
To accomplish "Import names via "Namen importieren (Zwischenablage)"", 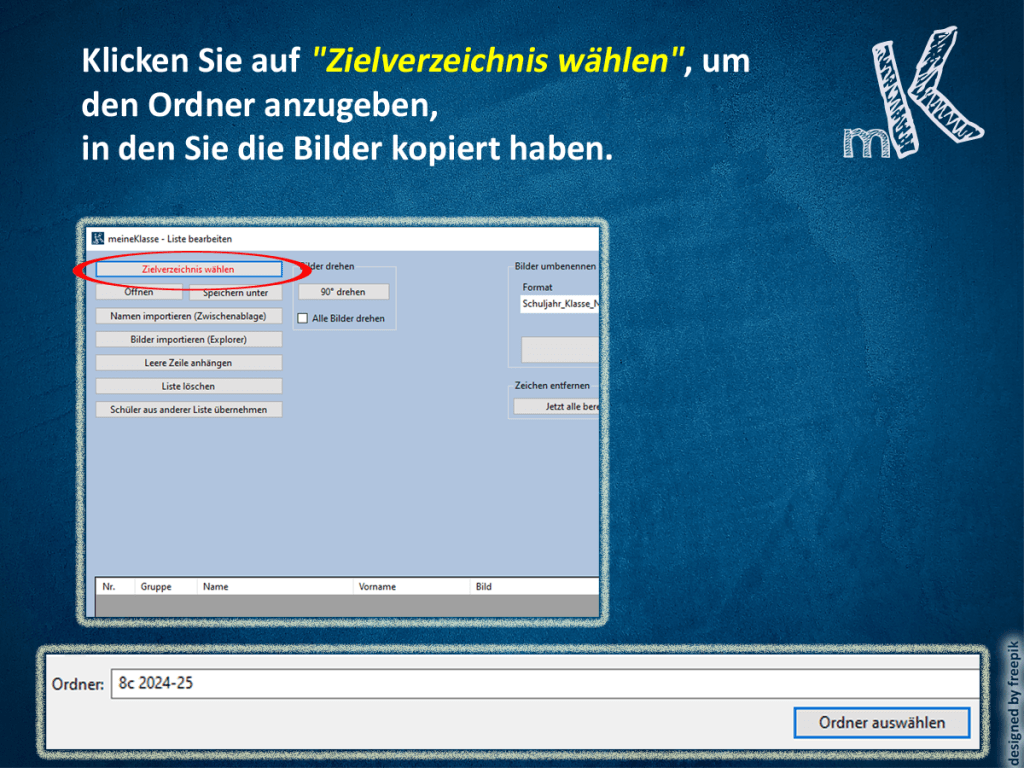I will pyautogui.click(x=189, y=316).
